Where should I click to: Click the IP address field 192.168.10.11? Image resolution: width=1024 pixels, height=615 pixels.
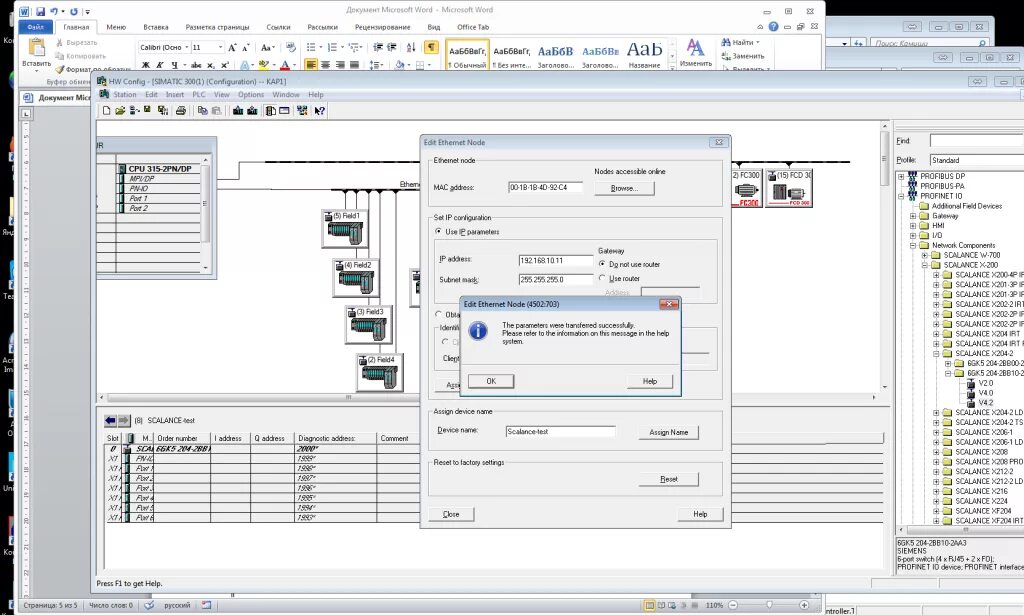(556, 260)
